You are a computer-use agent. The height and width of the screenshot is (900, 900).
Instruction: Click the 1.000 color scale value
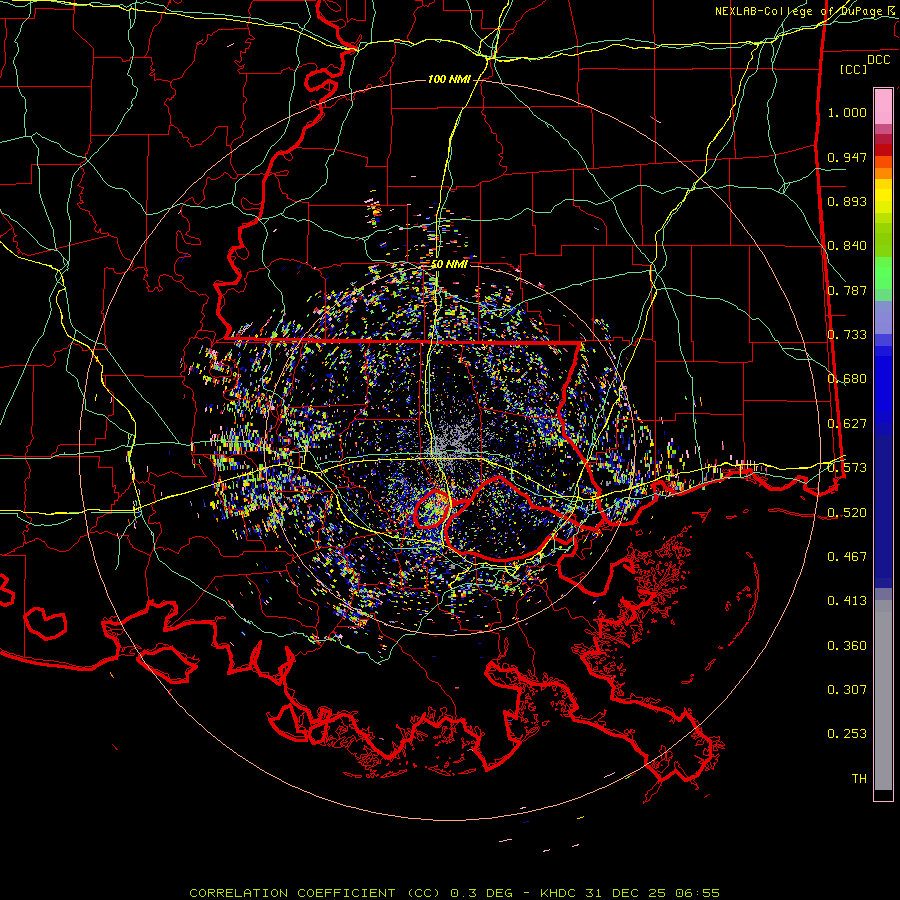(847, 112)
